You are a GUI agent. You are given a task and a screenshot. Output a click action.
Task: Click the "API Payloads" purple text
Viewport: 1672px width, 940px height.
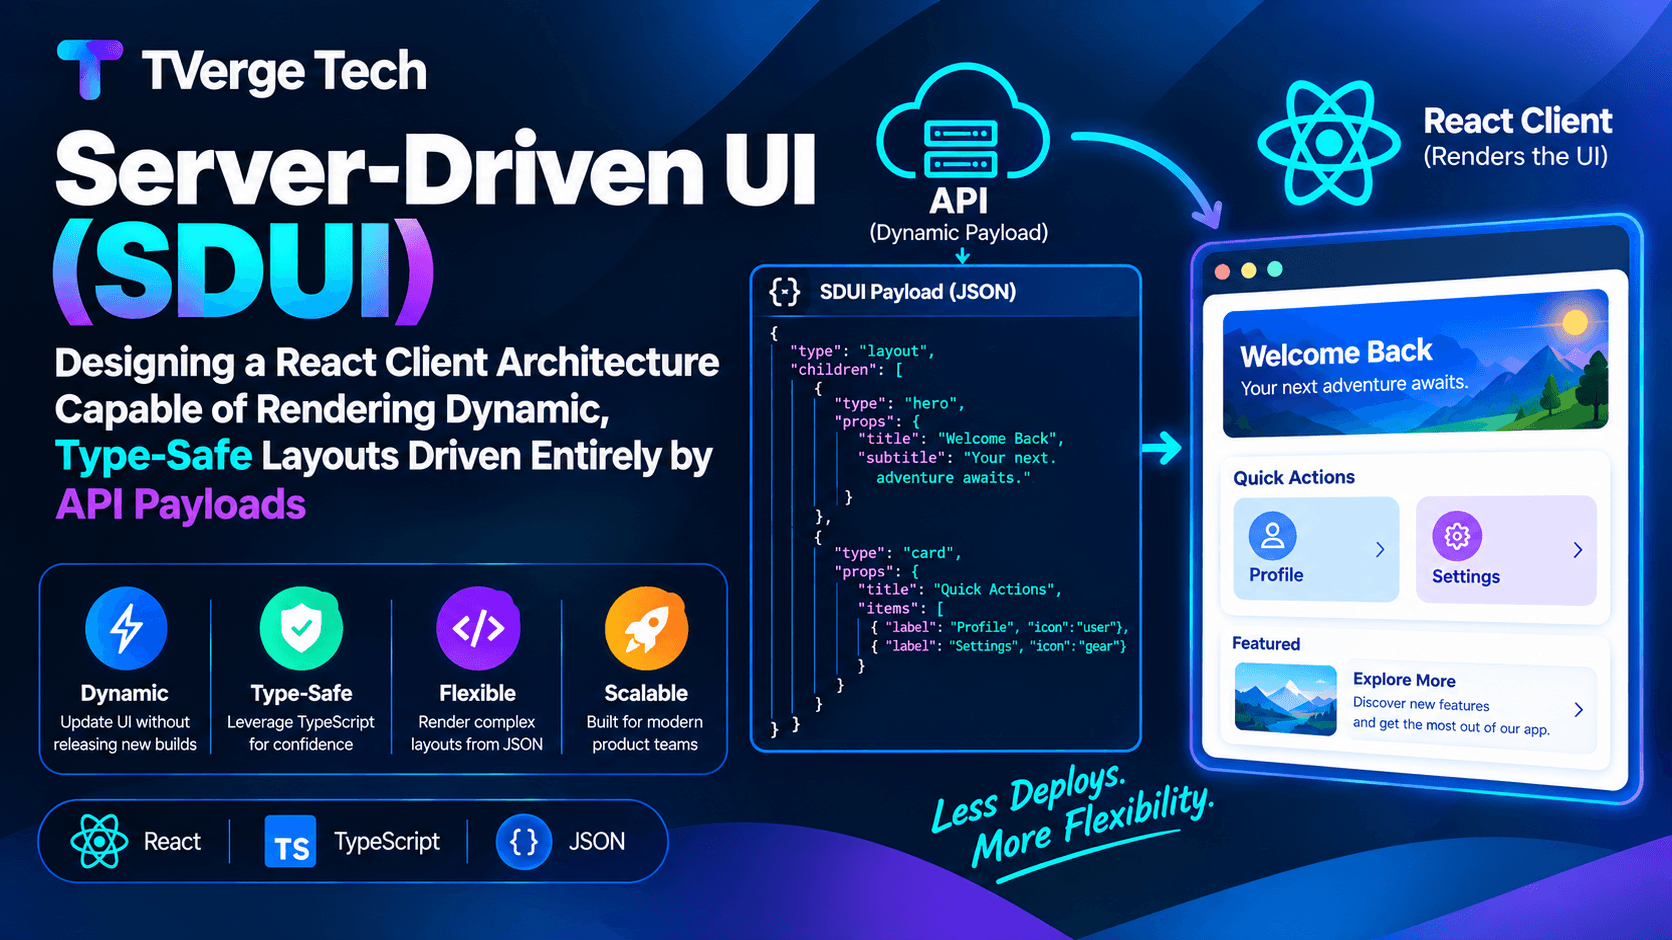(x=180, y=504)
